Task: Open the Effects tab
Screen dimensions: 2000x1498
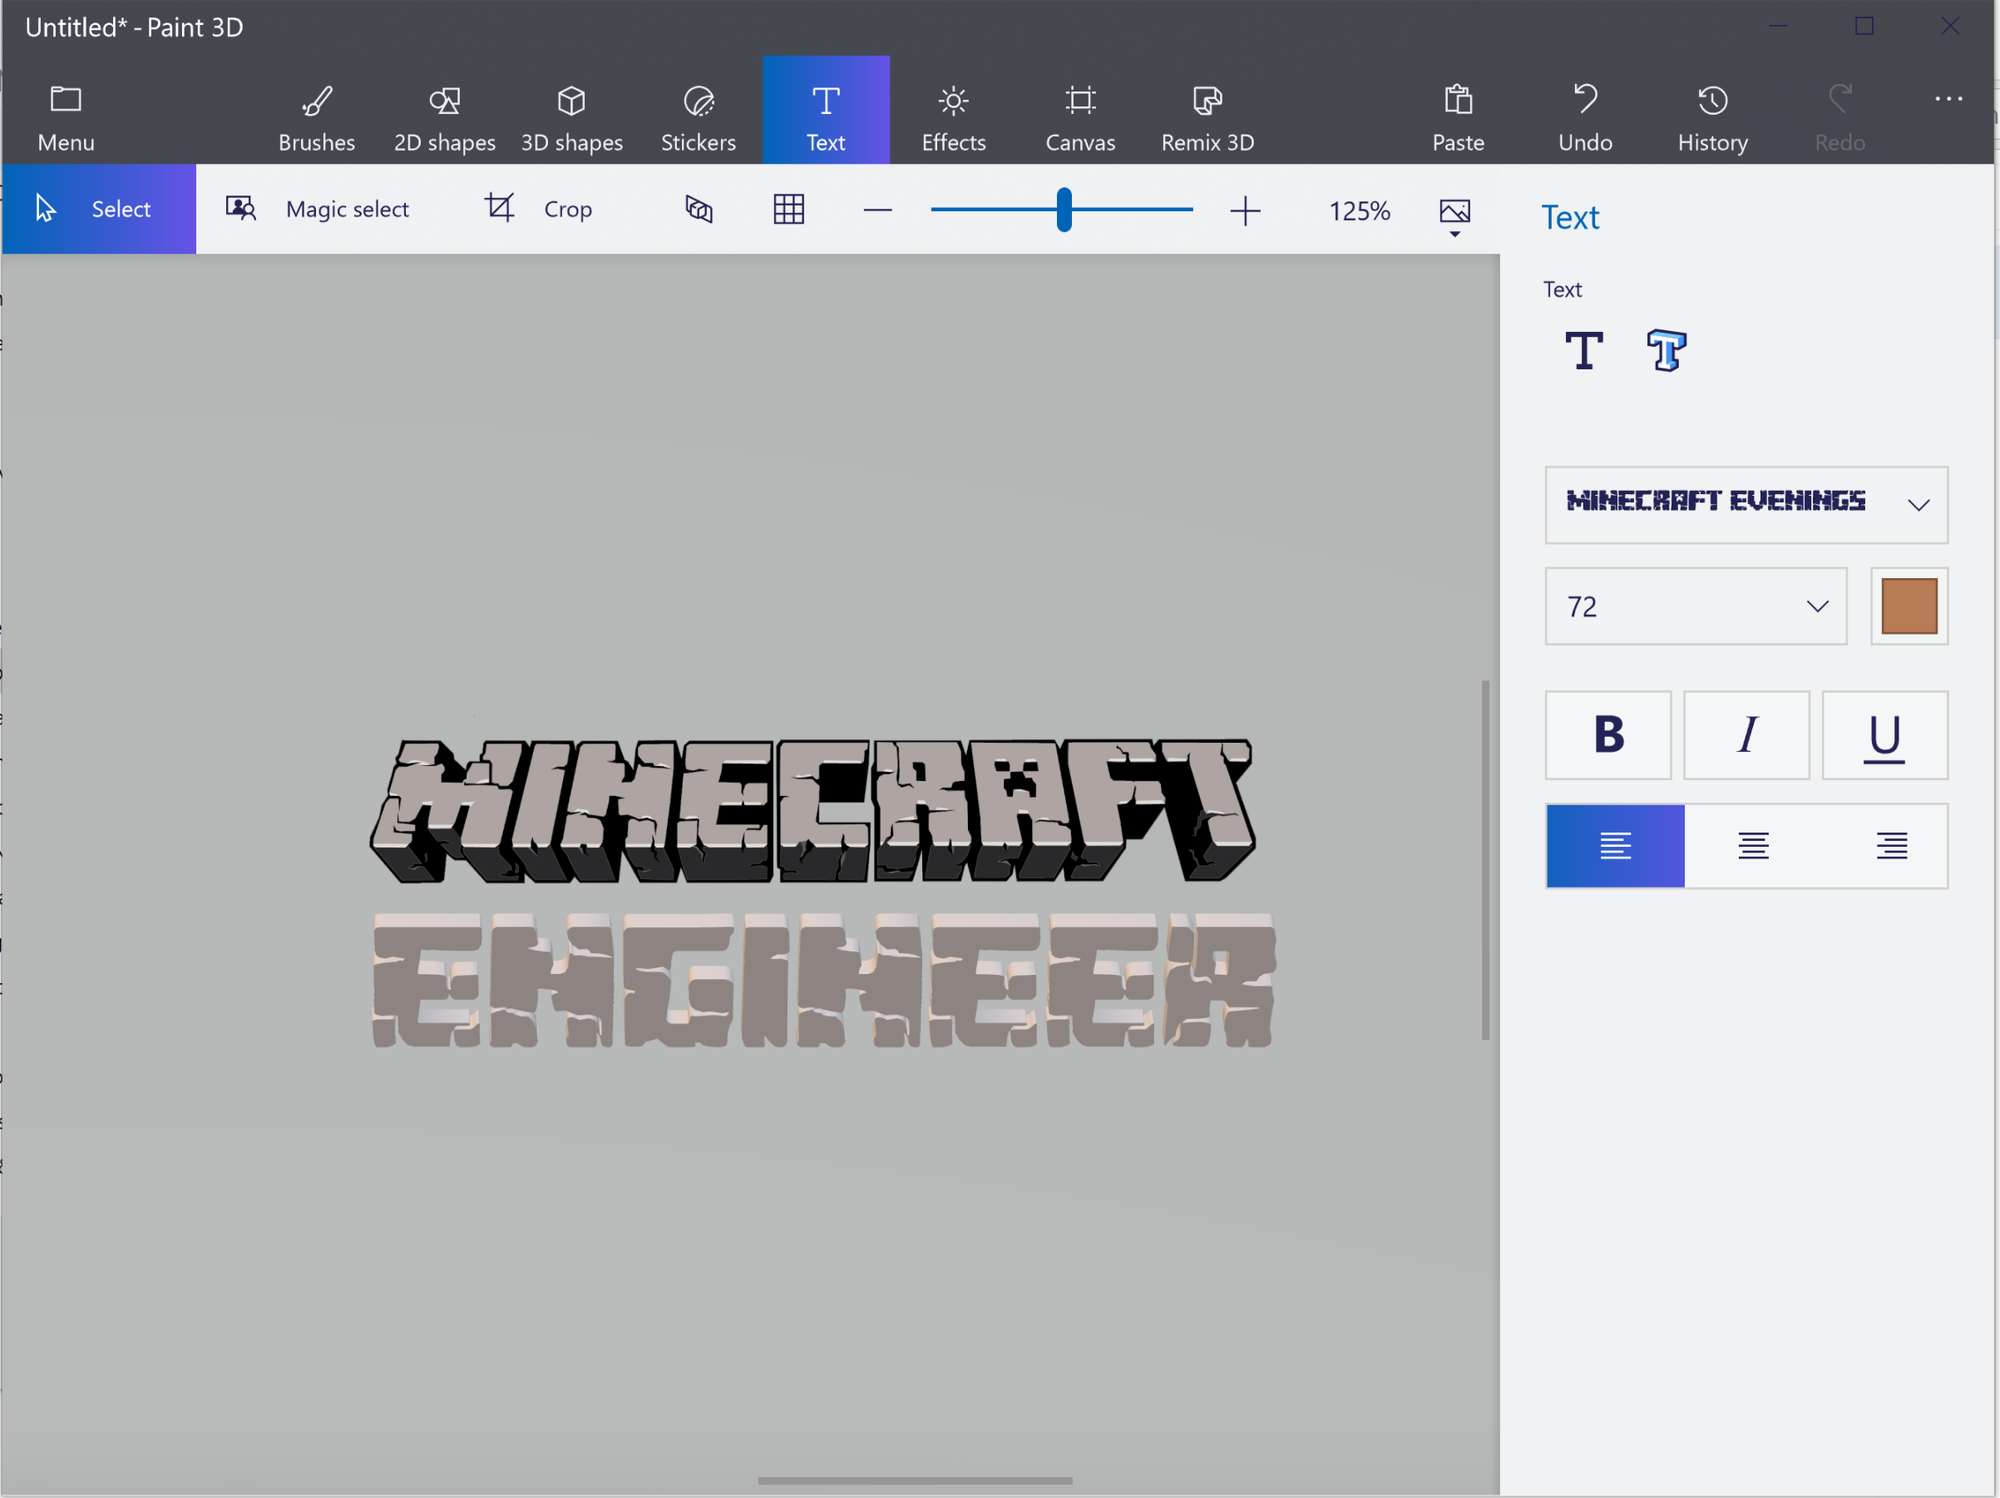Action: pyautogui.click(x=953, y=118)
